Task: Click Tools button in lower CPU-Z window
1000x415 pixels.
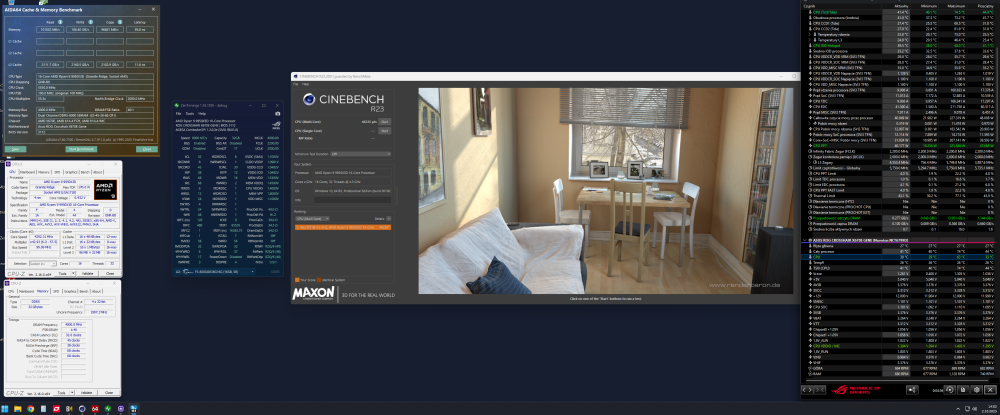Action: coord(61,393)
